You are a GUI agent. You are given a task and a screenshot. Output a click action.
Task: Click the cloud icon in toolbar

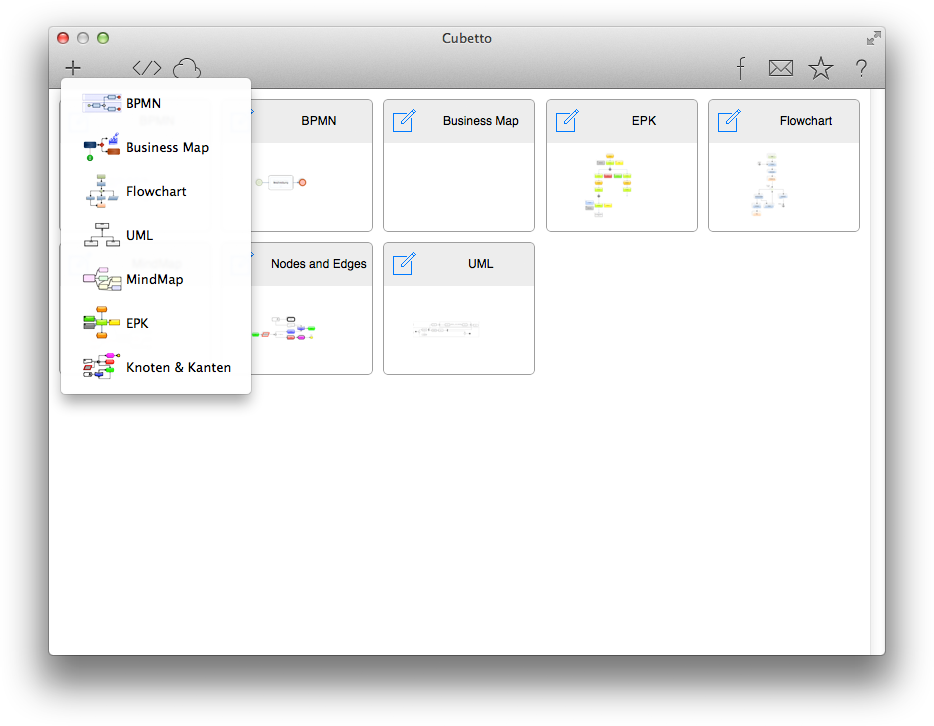(x=187, y=68)
